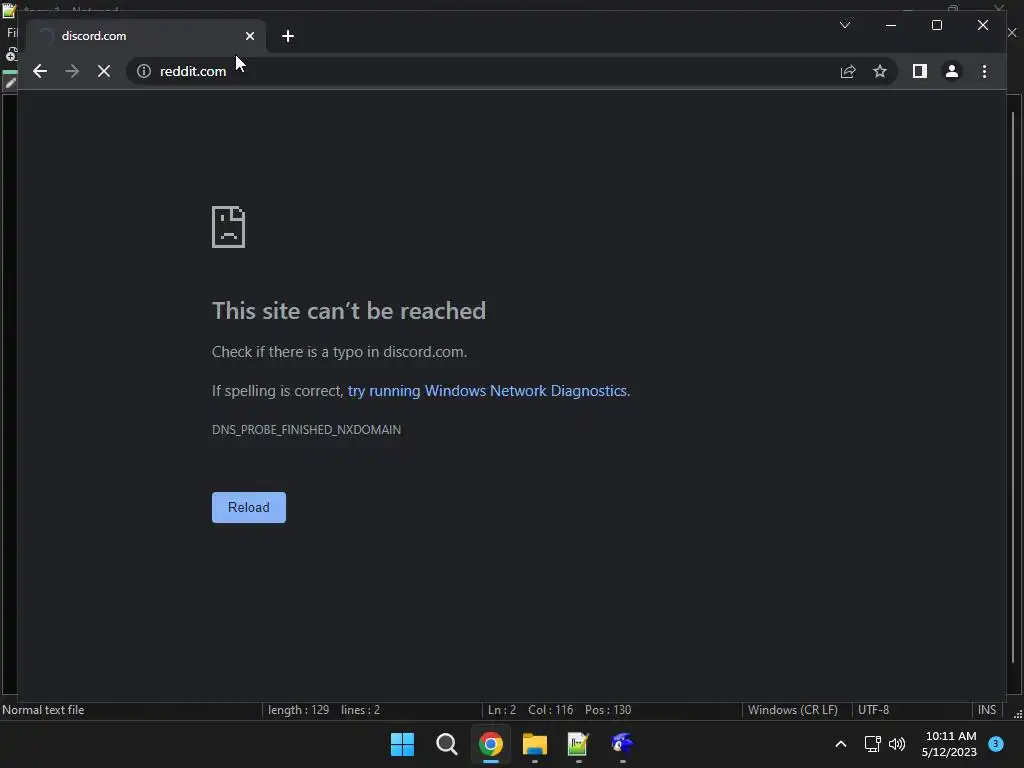The width and height of the screenshot is (1024, 768).
Task: Click the Reload button
Action: [x=249, y=507]
